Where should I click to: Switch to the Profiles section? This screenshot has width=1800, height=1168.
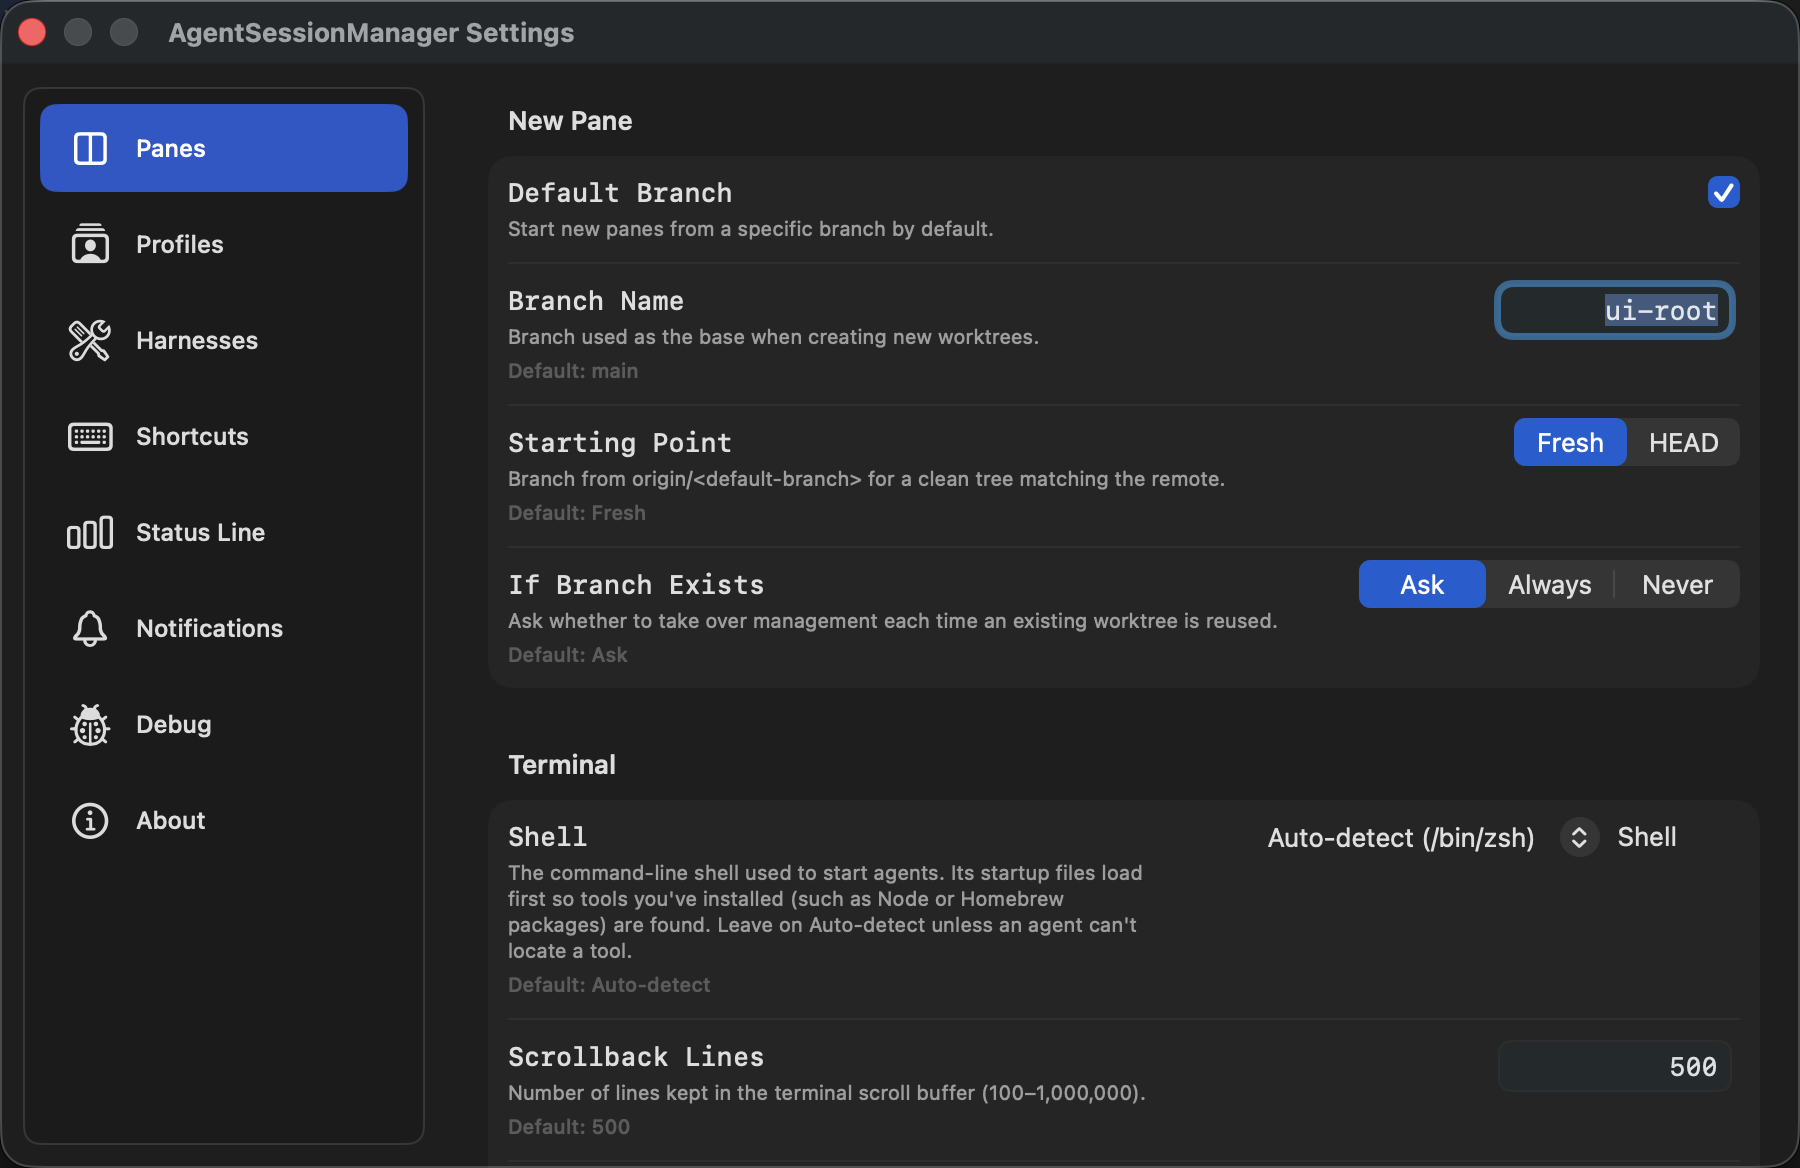point(224,244)
